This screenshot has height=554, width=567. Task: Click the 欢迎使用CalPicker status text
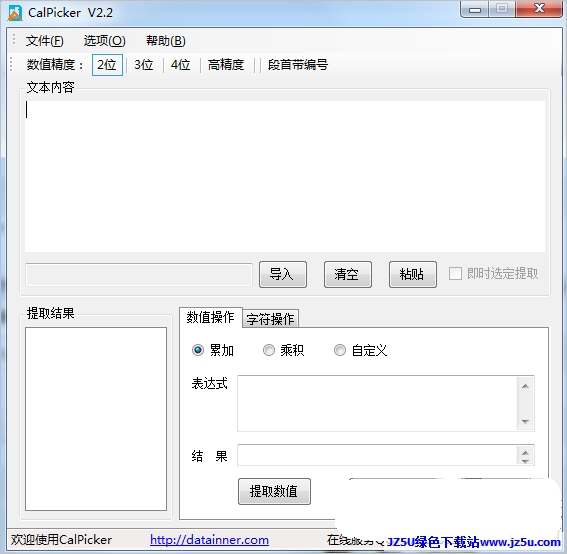61,540
